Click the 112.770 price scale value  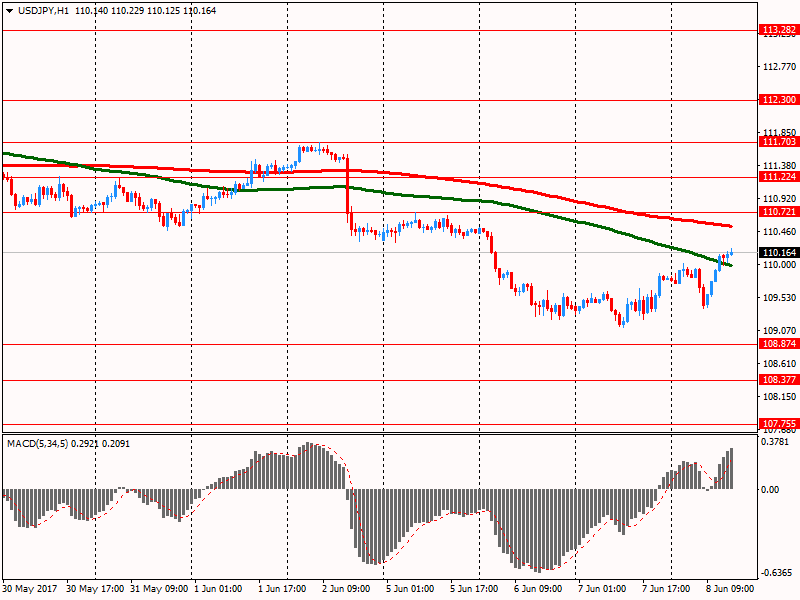[779, 67]
